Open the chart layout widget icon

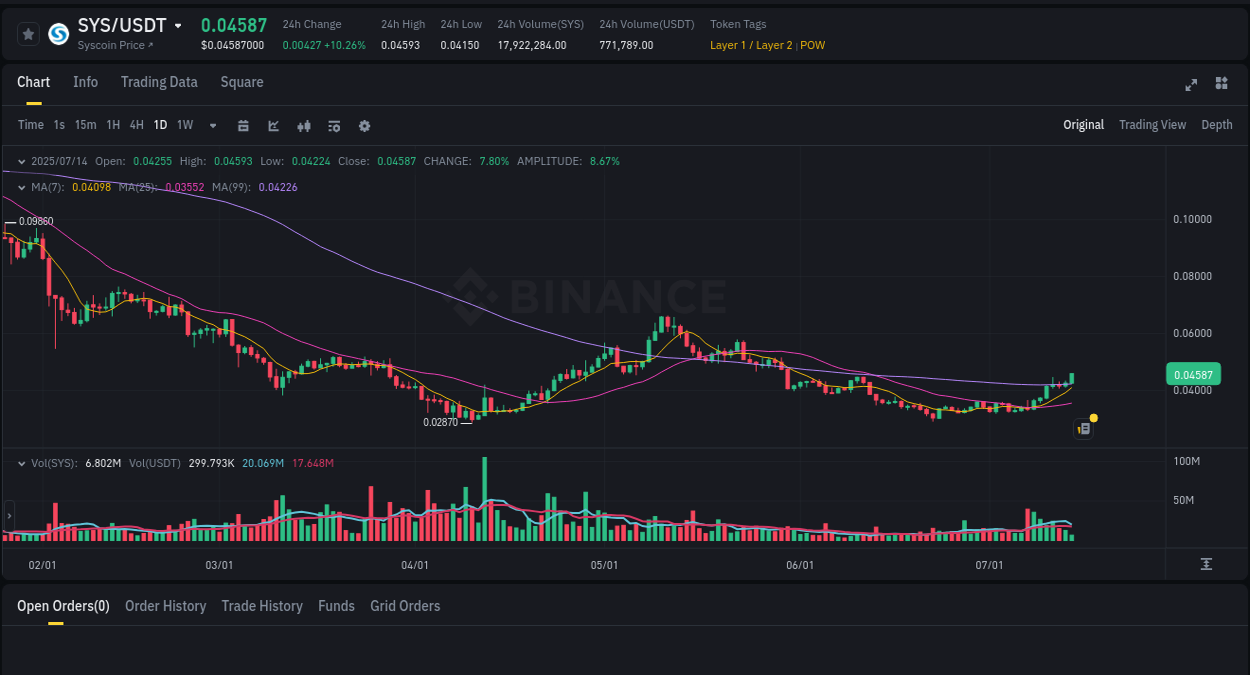[x=1221, y=84]
